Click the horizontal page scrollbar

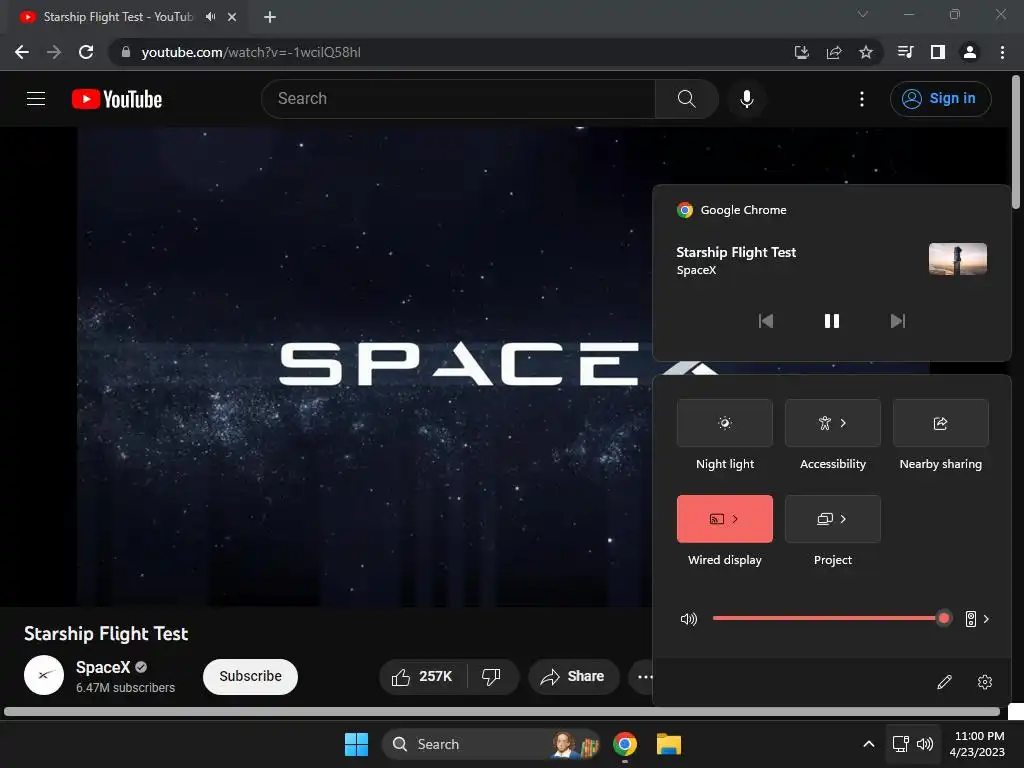point(502,711)
